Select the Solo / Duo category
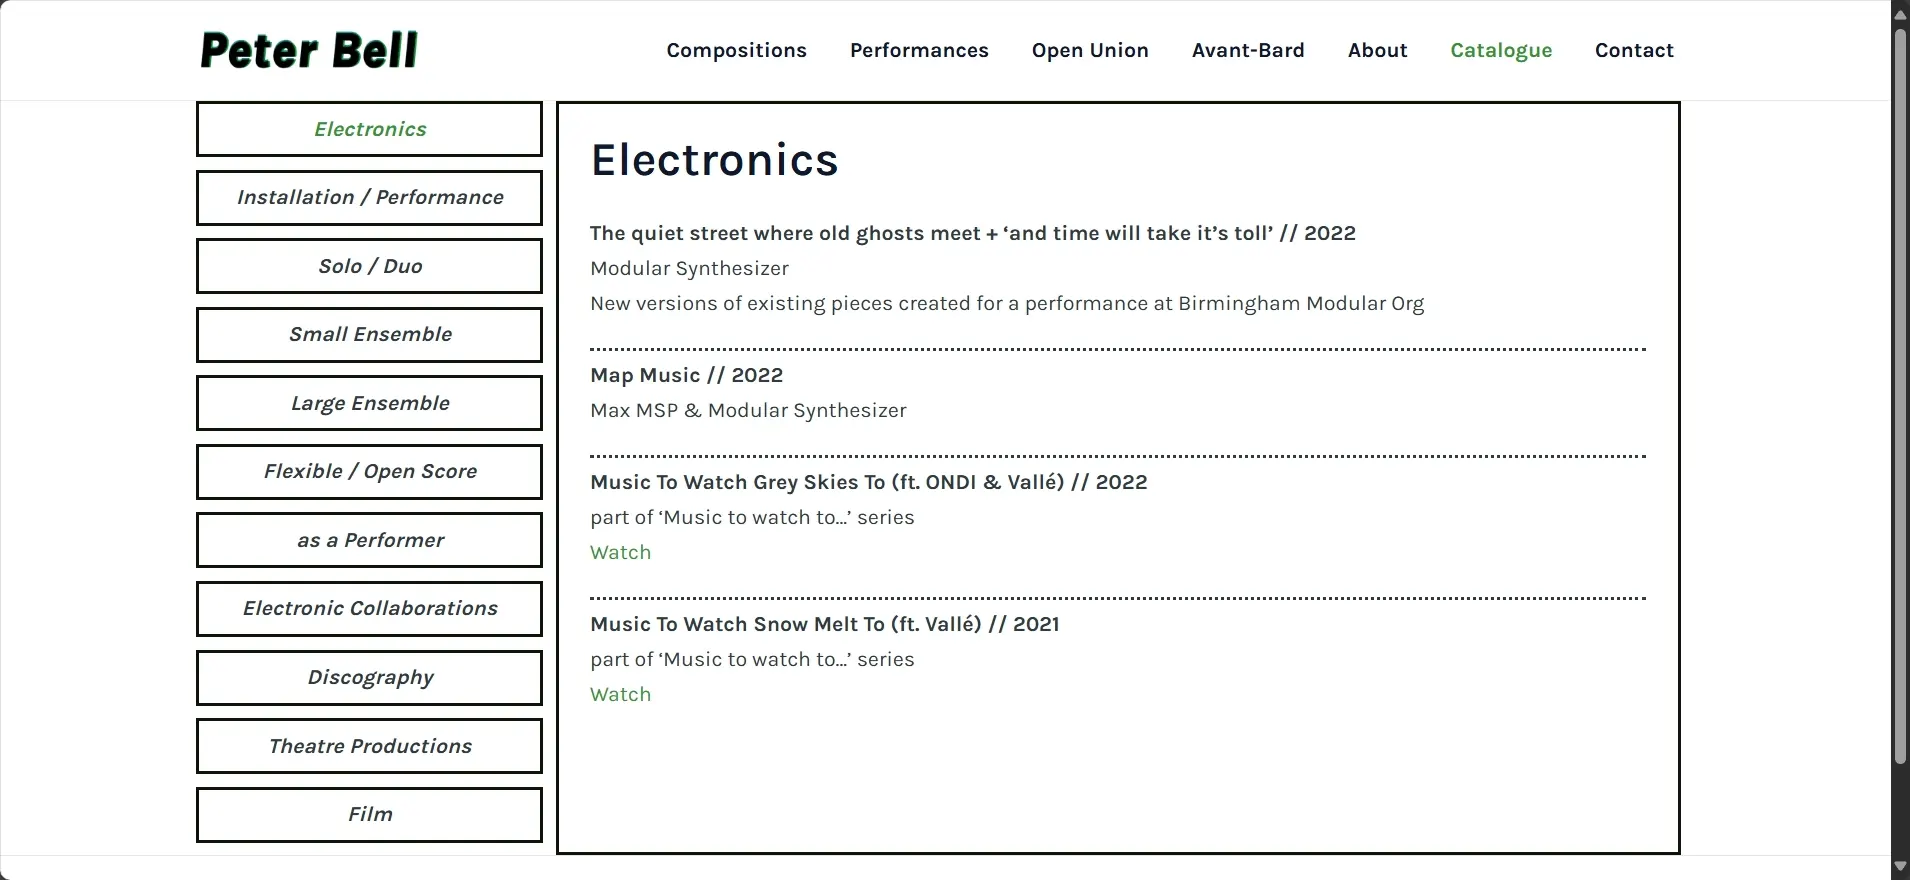The width and height of the screenshot is (1910, 880). [369, 265]
